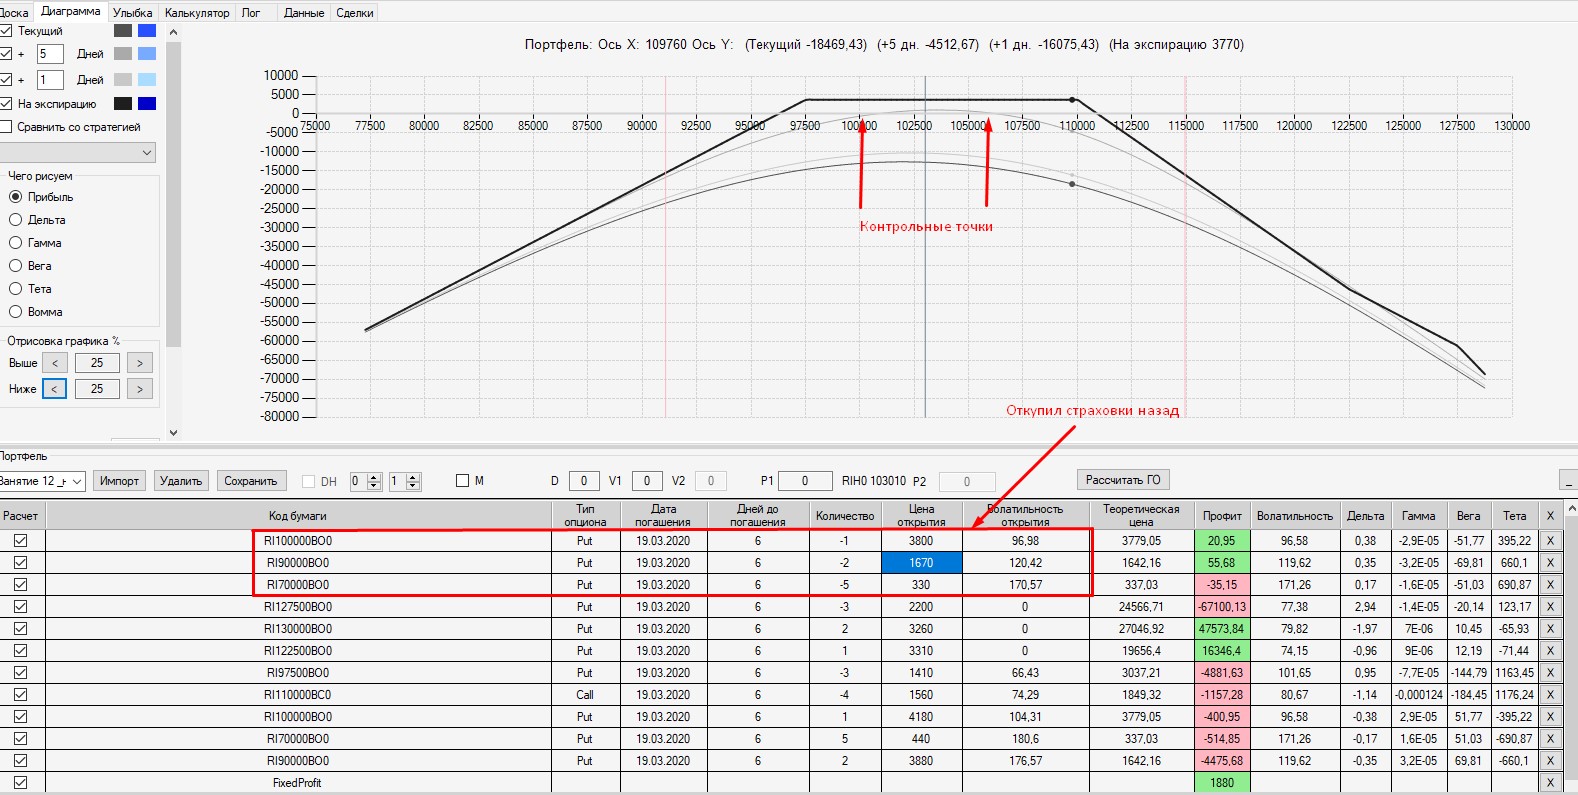The height and width of the screenshot is (795, 1578).
Task: Remove the RI97500BO0 put row via X
Action: [x=1550, y=673]
